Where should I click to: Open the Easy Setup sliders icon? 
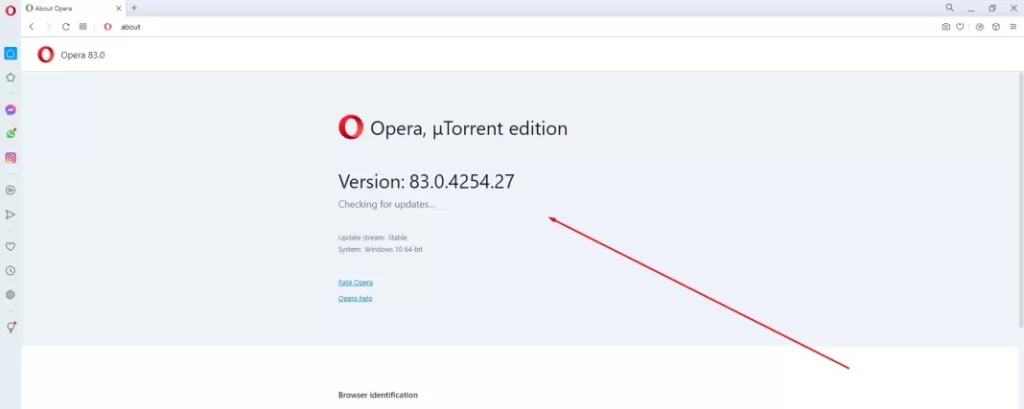click(1013, 27)
